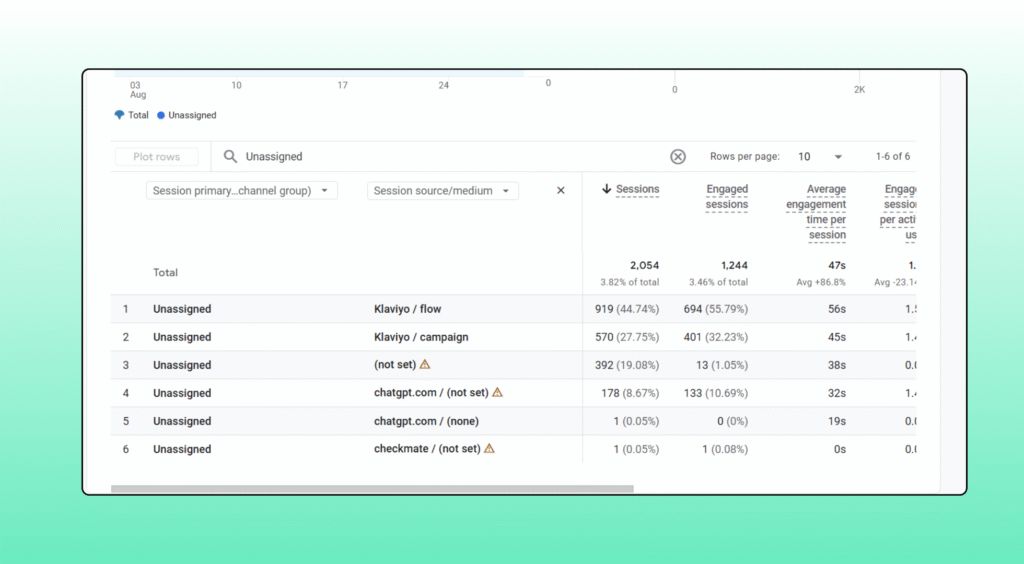Toggle the Total legend item
The height and width of the screenshot is (564, 1024).
[132, 115]
